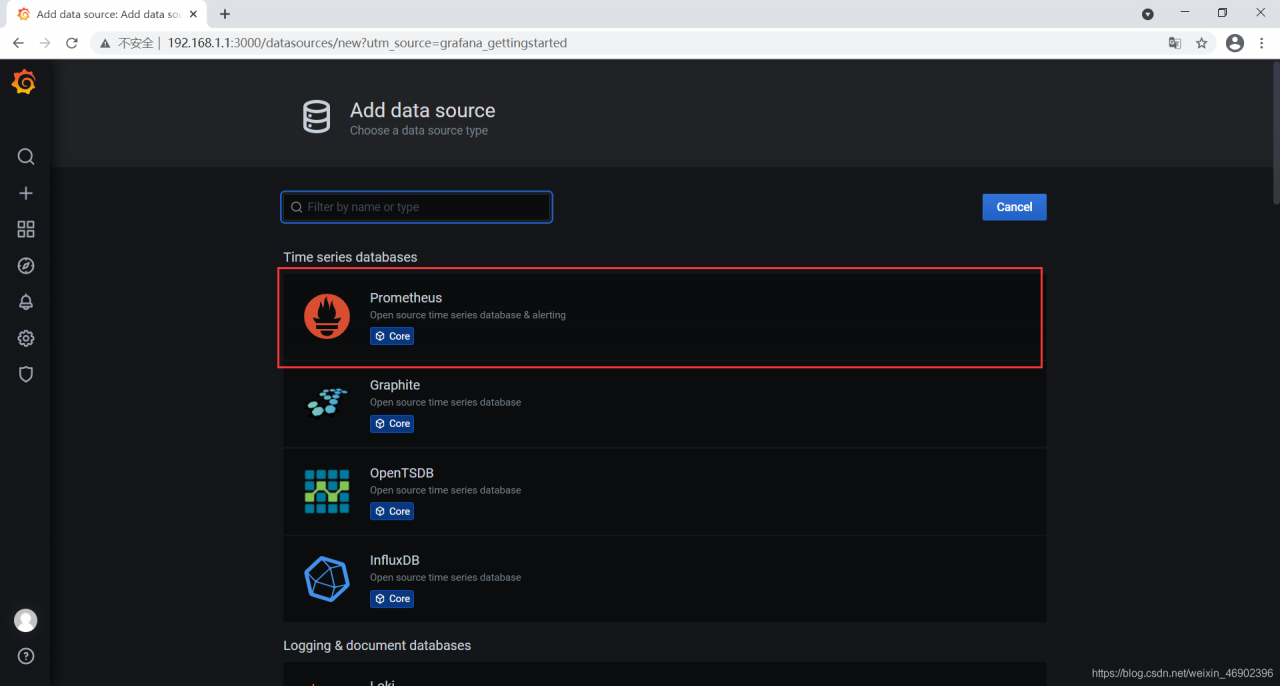Open a new browser tab

pyautogui.click(x=225, y=14)
